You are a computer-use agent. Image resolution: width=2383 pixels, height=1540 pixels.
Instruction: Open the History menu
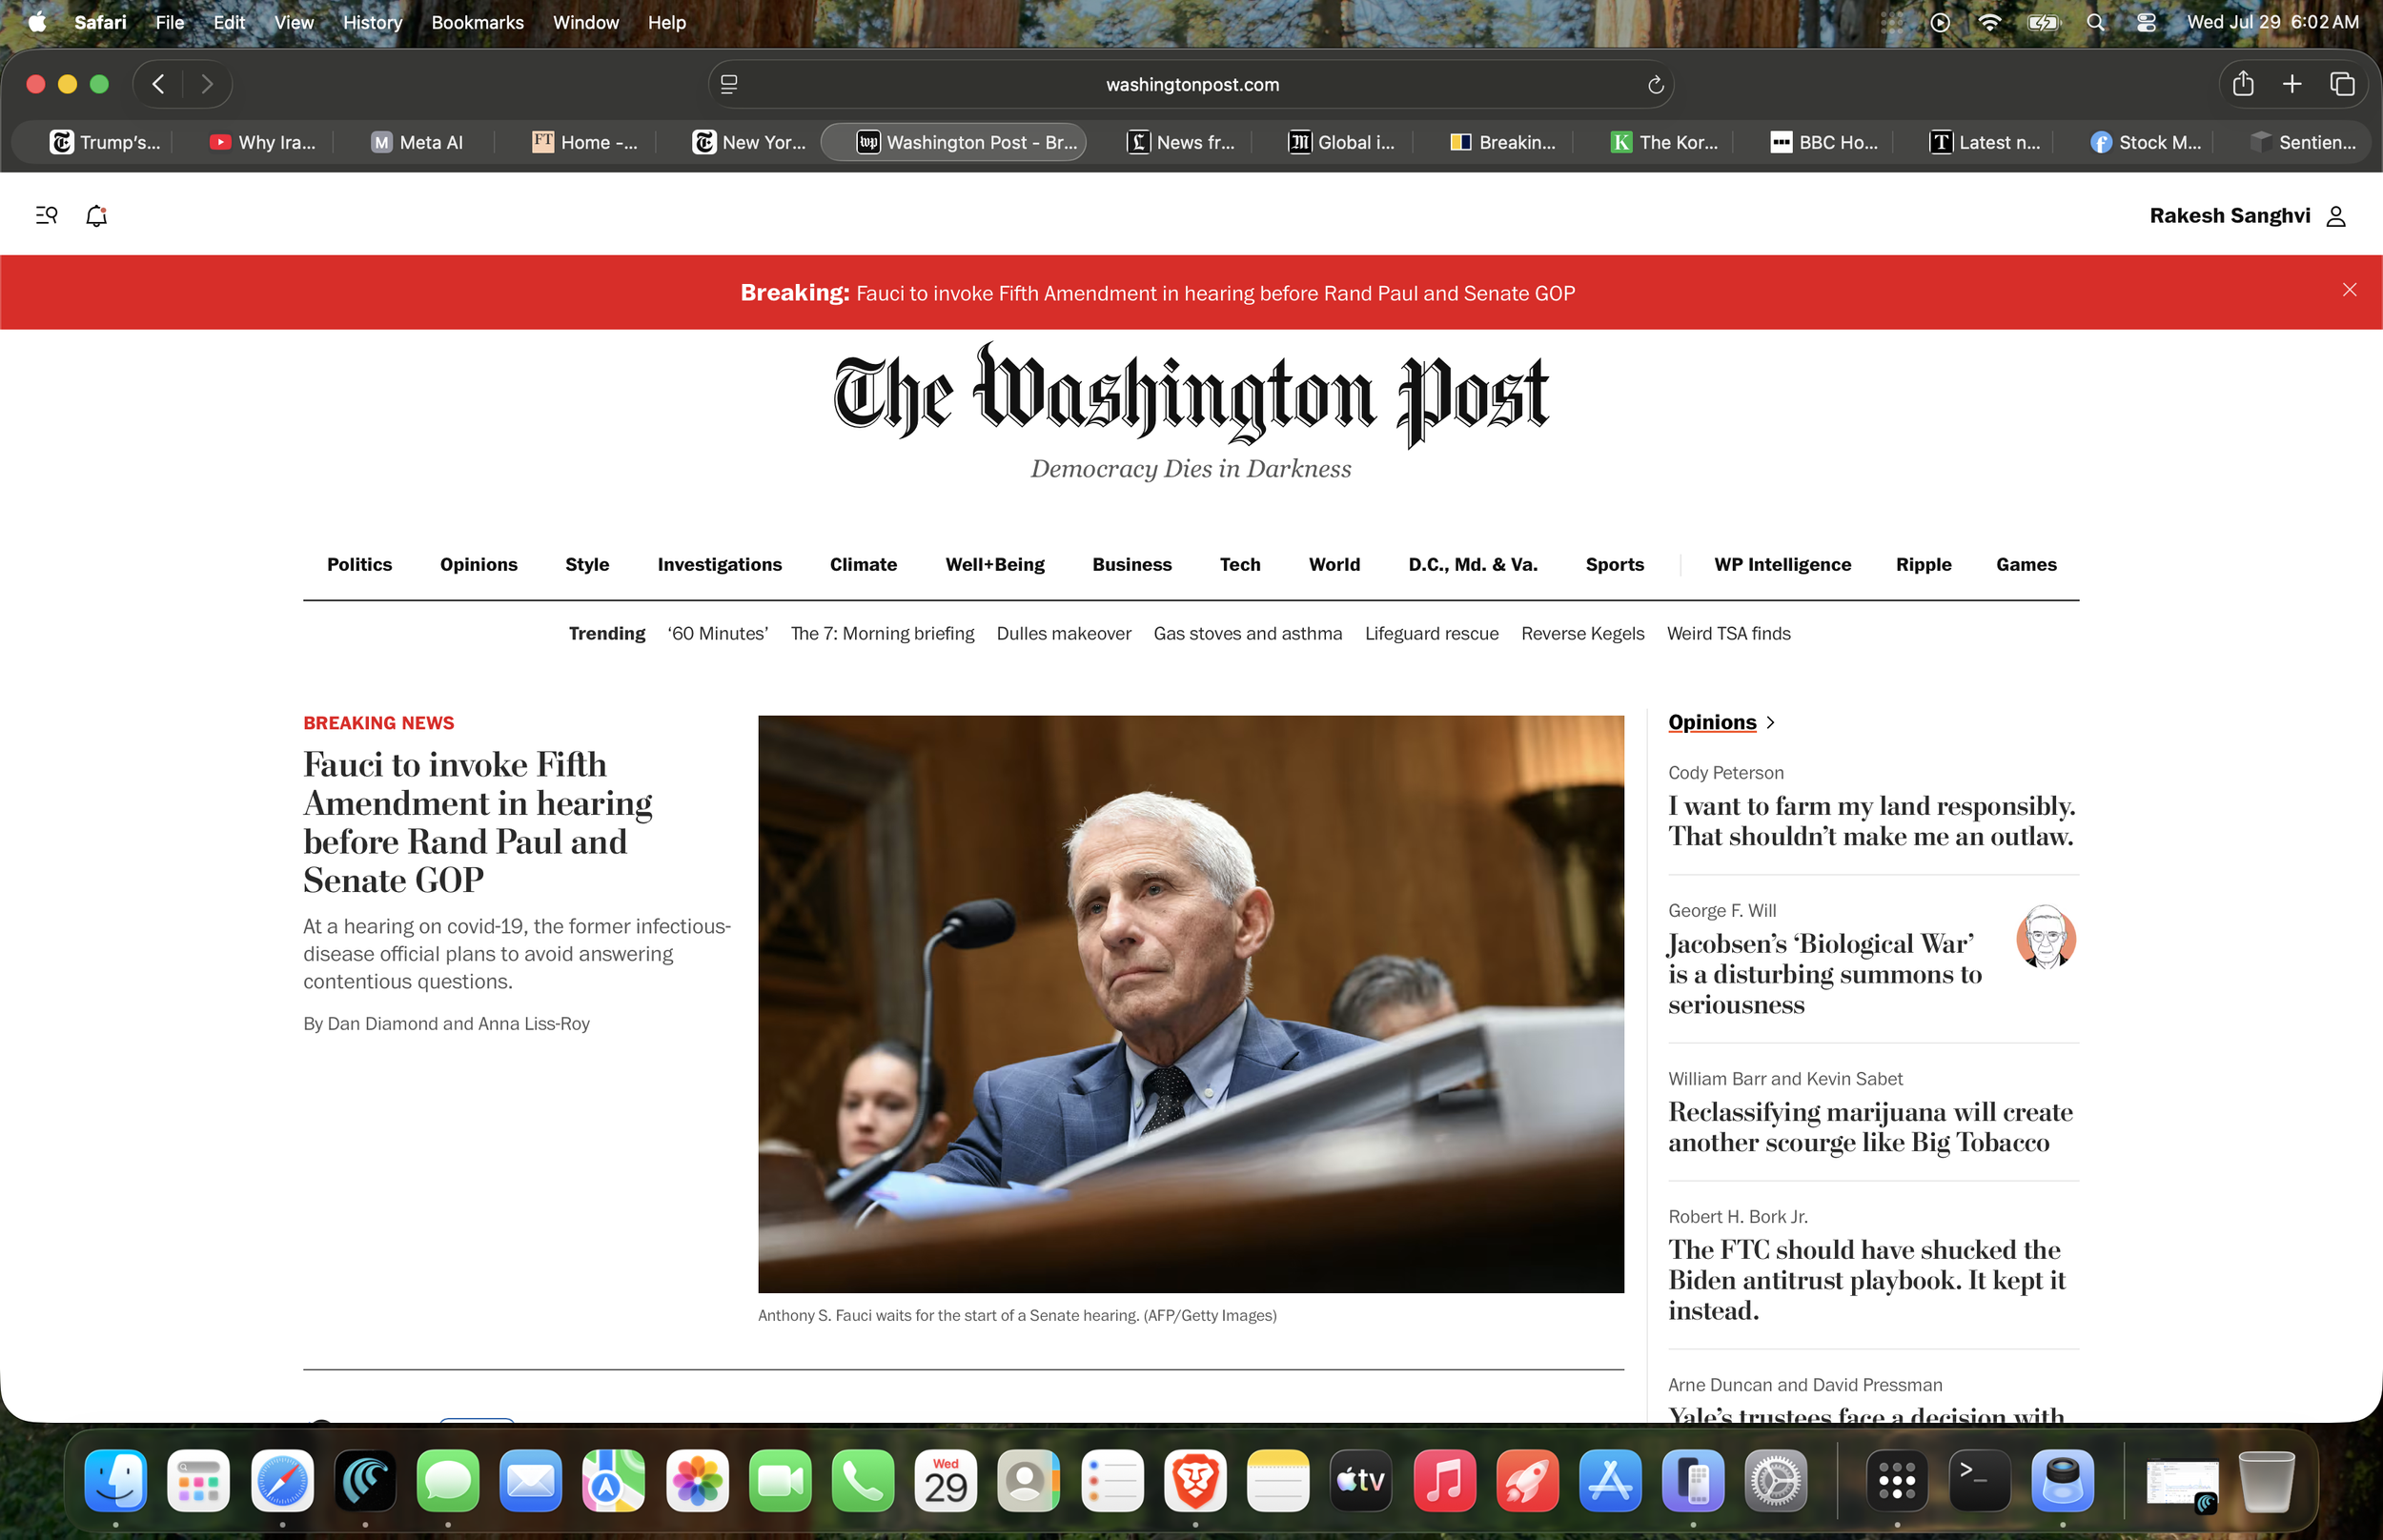[x=372, y=22]
